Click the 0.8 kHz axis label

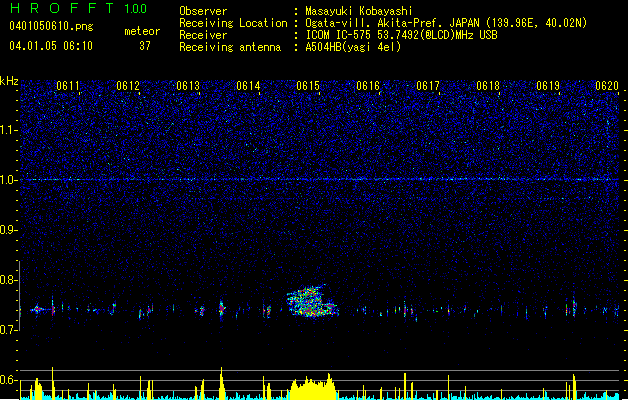[x=9, y=280]
